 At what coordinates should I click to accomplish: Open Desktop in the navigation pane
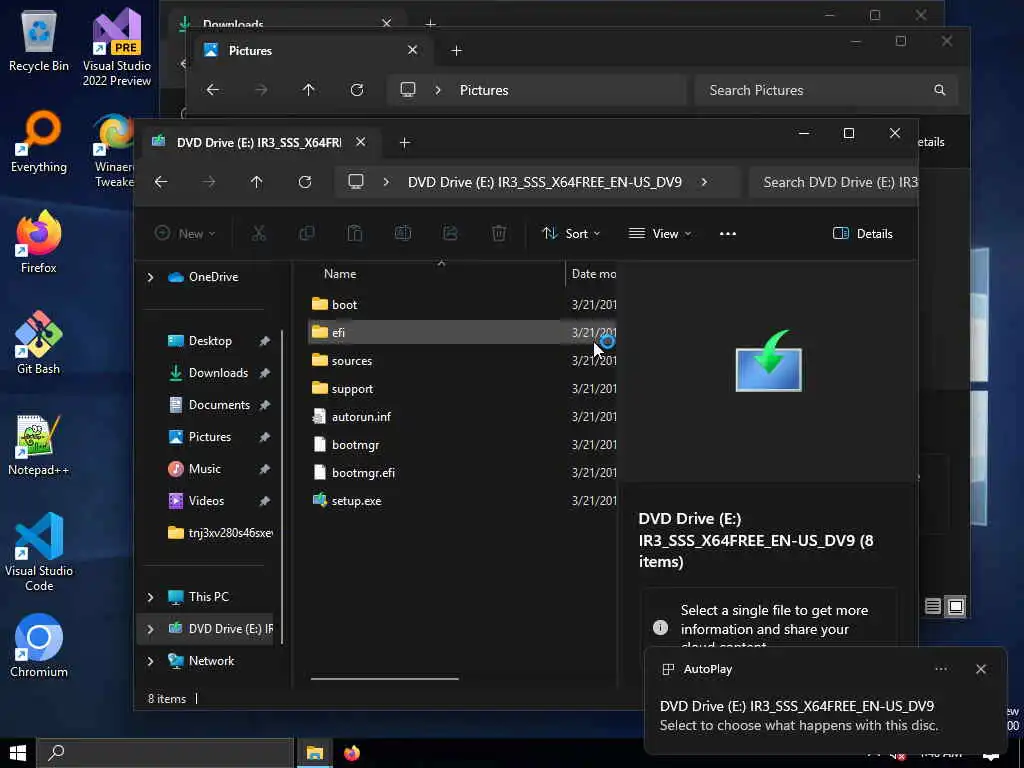tap(210, 341)
